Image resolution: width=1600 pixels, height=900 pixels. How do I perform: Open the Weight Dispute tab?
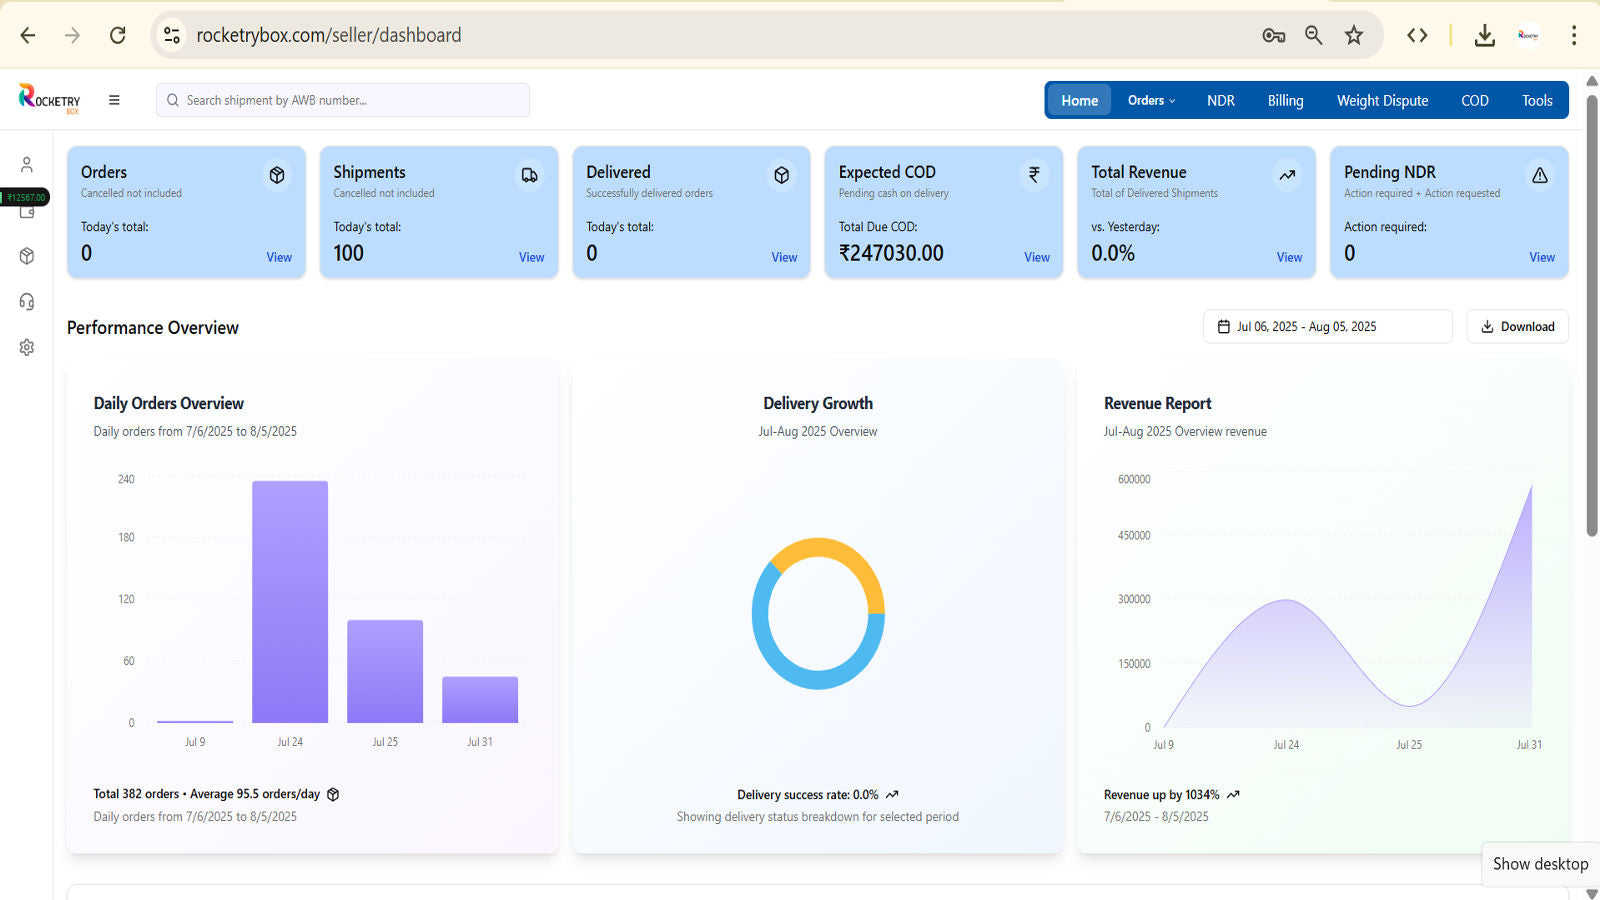click(x=1382, y=100)
